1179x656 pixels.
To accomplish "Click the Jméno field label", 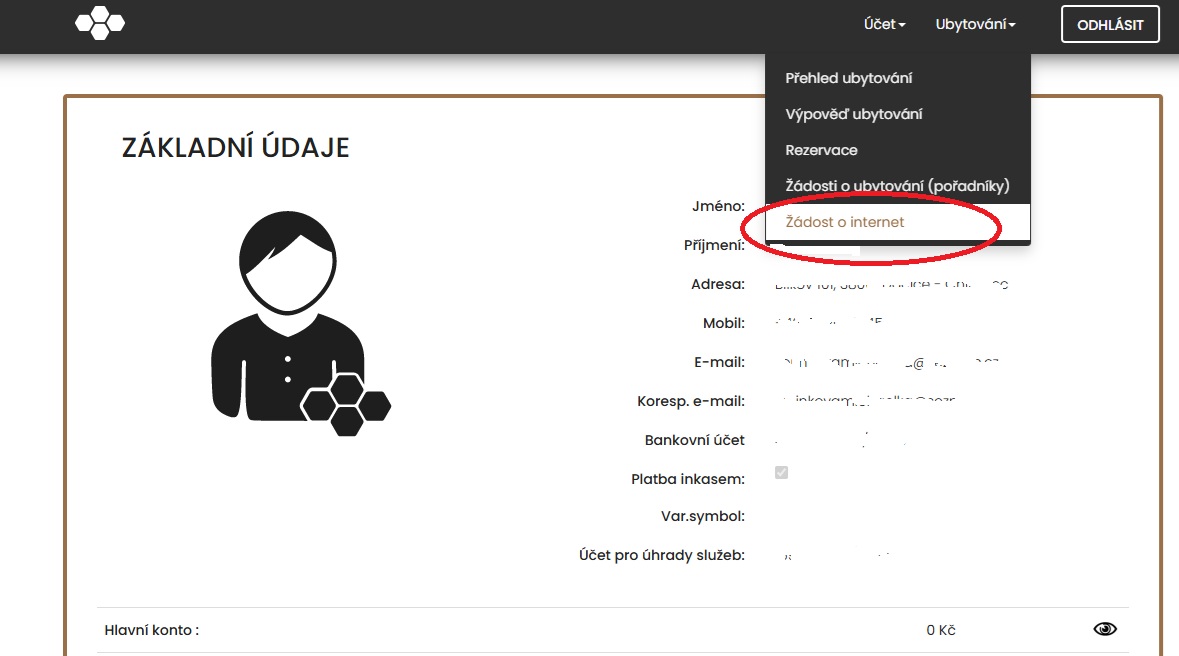I will coord(718,206).
